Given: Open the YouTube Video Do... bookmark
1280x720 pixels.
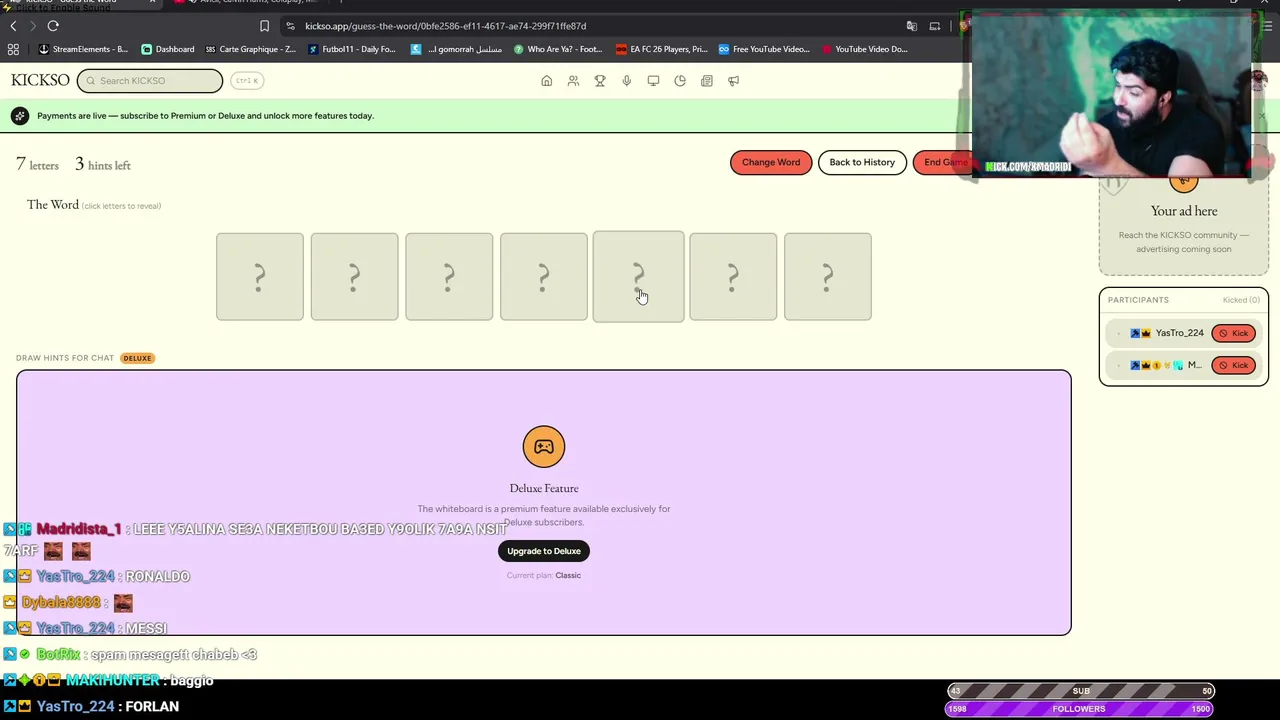Looking at the screenshot, I should point(864,49).
